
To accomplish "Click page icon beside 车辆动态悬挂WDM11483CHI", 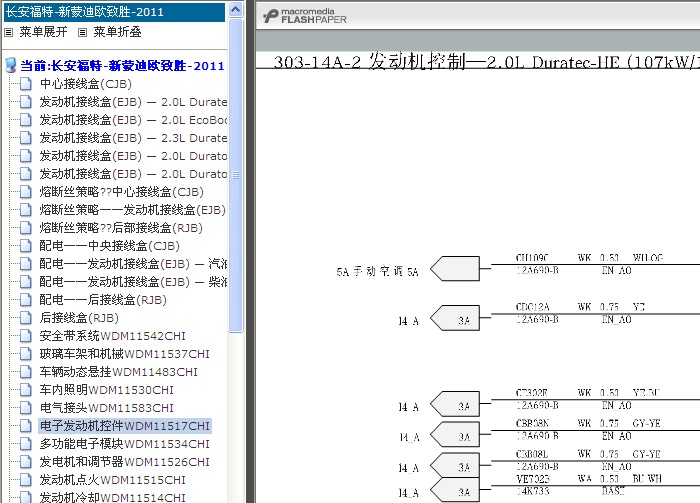I will pyautogui.click(x=26, y=372).
